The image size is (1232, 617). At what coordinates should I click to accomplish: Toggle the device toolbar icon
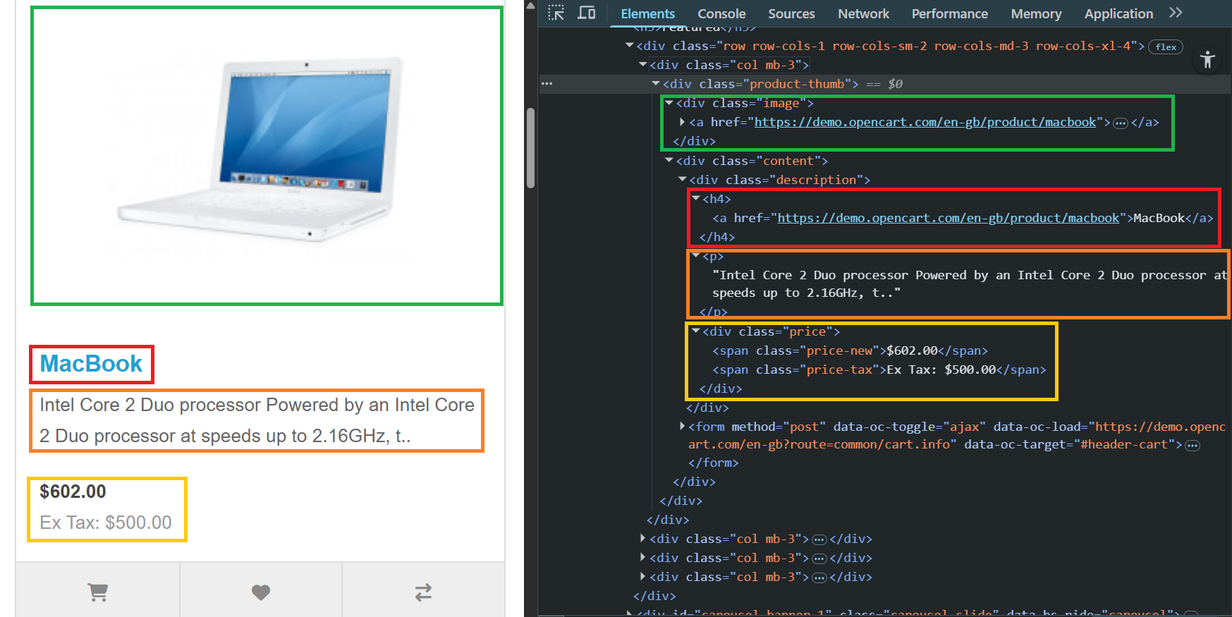[x=587, y=13]
